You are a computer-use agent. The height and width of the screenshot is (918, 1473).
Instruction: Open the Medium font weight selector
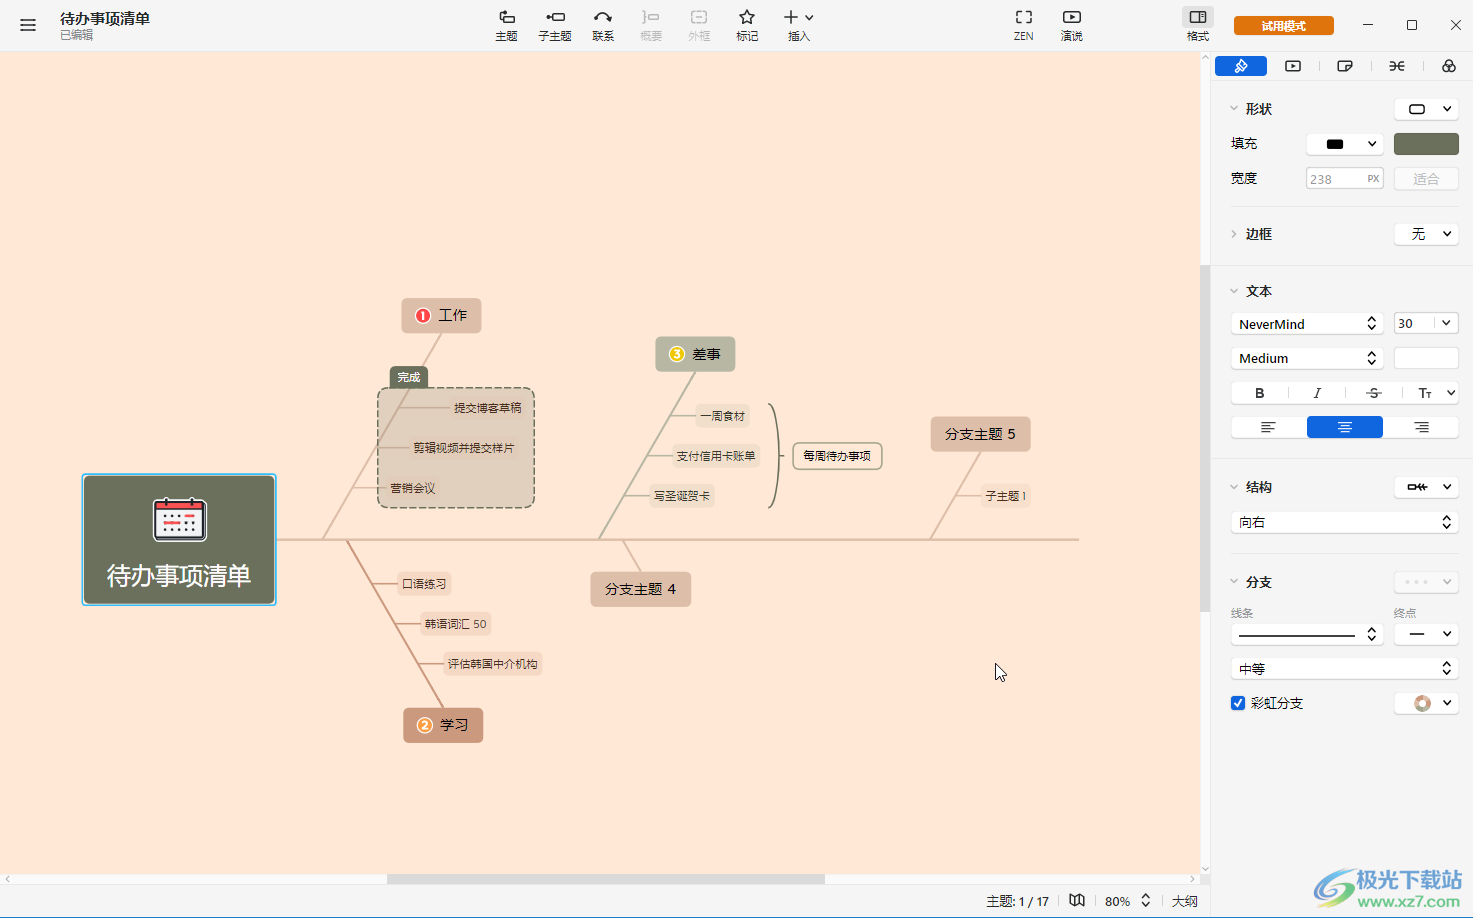click(1307, 358)
